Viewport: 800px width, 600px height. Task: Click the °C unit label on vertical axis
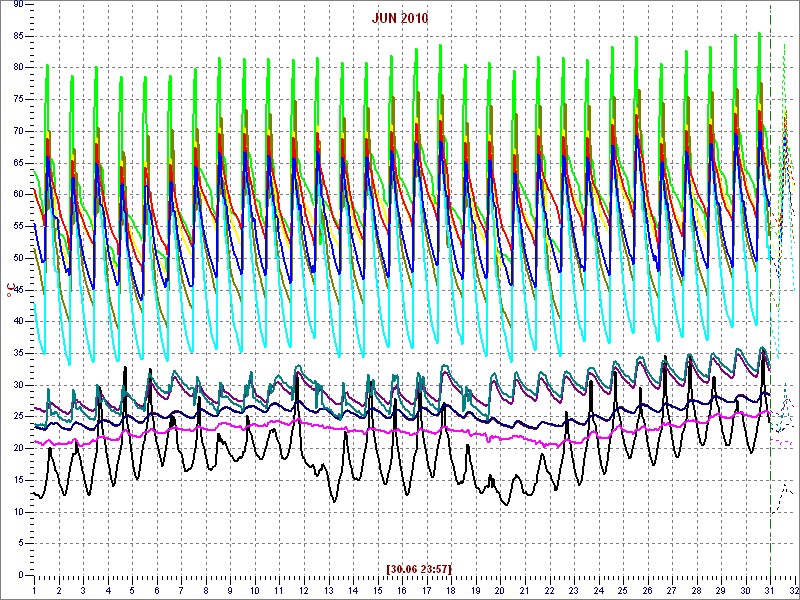click(11, 291)
